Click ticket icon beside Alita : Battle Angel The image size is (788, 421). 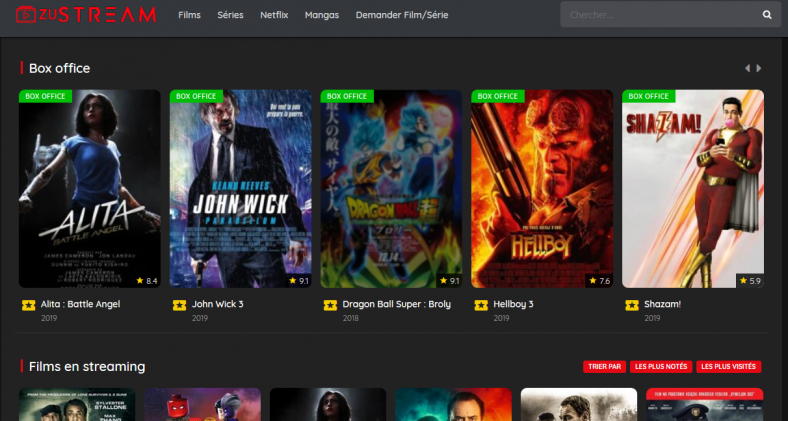pyautogui.click(x=28, y=305)
